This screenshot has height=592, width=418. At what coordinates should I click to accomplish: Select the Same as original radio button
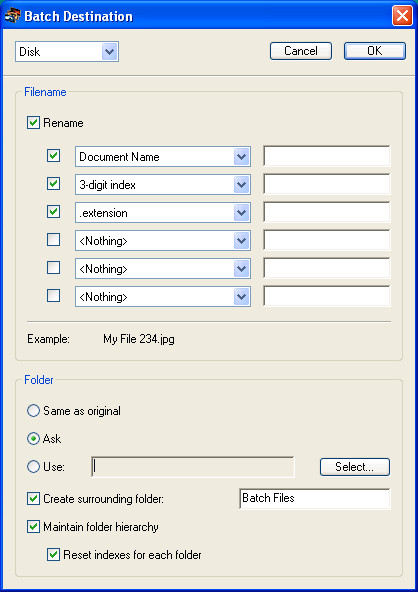click(33, 411)
